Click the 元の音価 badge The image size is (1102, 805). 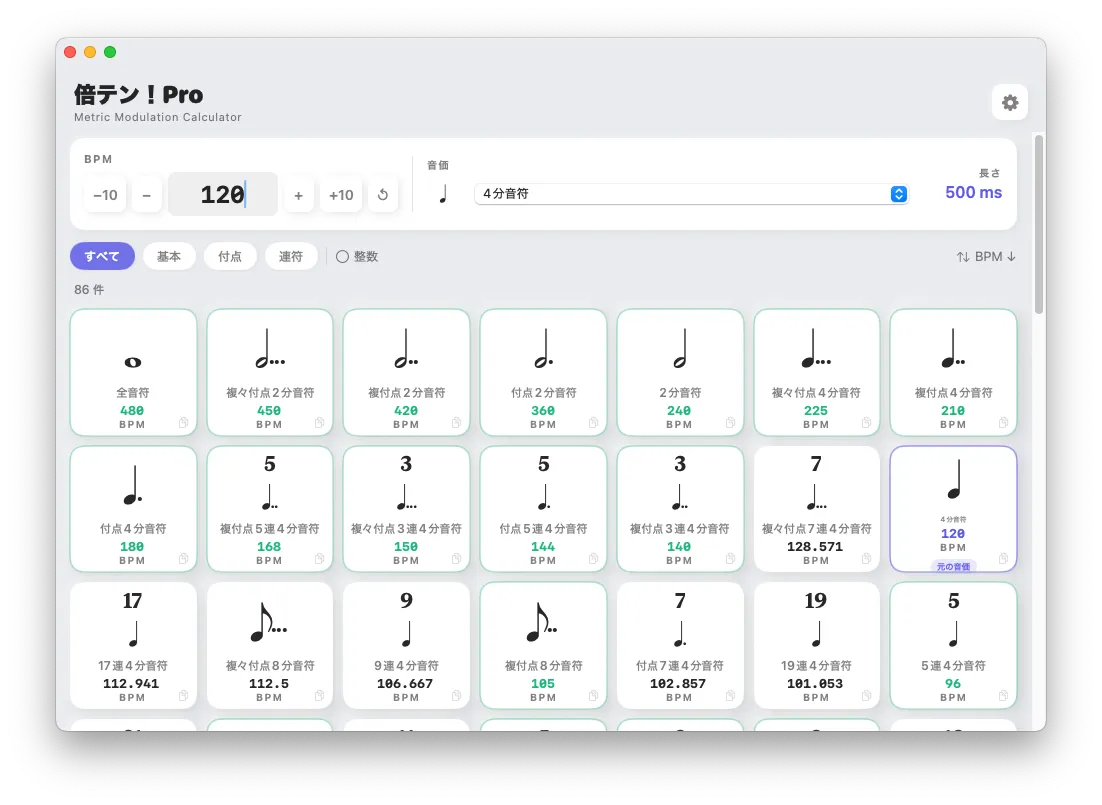953,566
